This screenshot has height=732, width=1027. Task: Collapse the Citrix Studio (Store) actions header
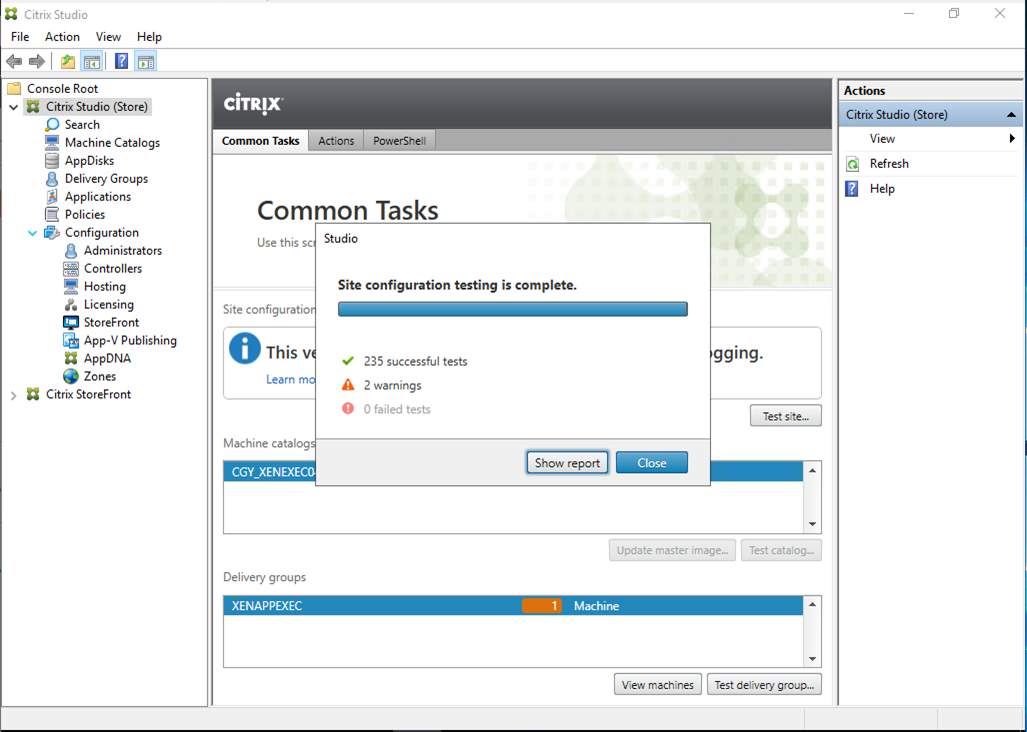(x=1011, y=115)
